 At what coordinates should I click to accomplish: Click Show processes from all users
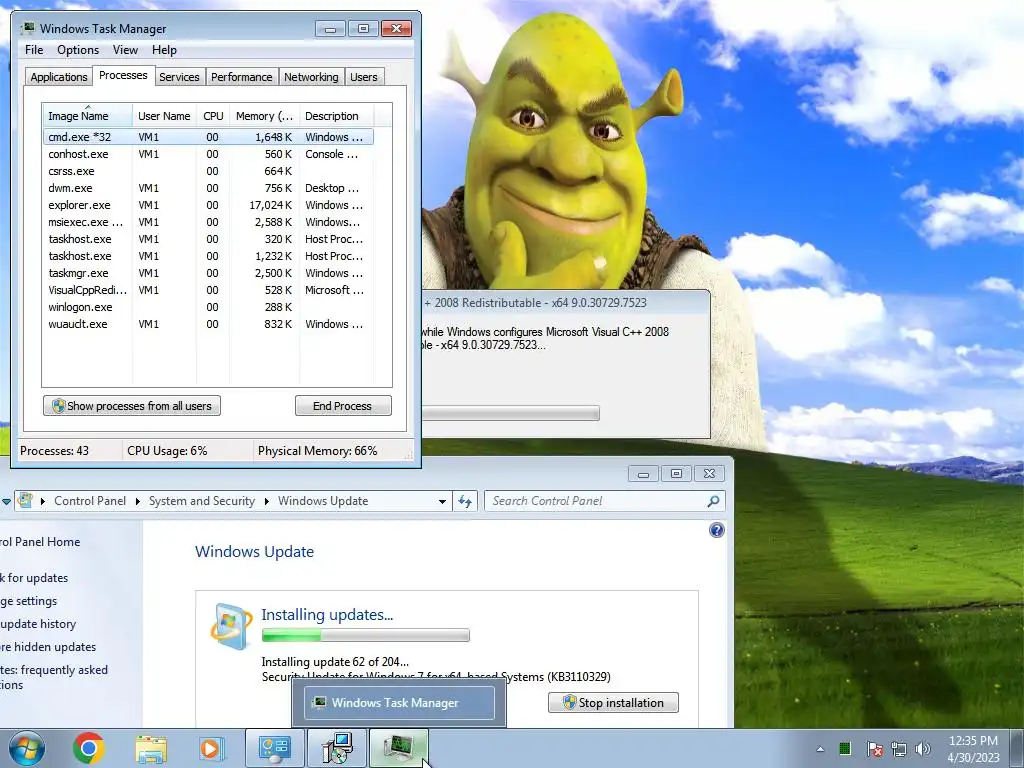coord(132,406)
